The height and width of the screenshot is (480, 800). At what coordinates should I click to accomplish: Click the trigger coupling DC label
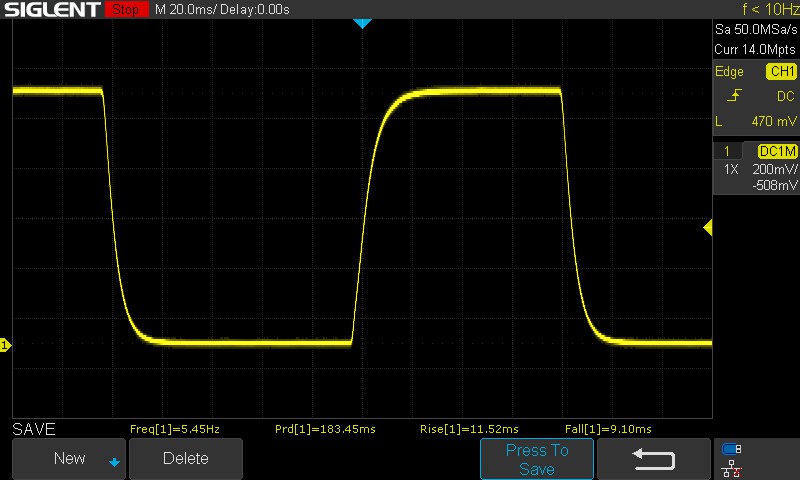[x=786, y=96]
